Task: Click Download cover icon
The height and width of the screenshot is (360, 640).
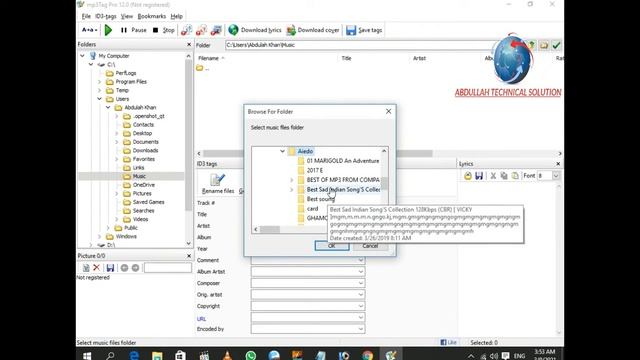Action: [x=291, y=30]
